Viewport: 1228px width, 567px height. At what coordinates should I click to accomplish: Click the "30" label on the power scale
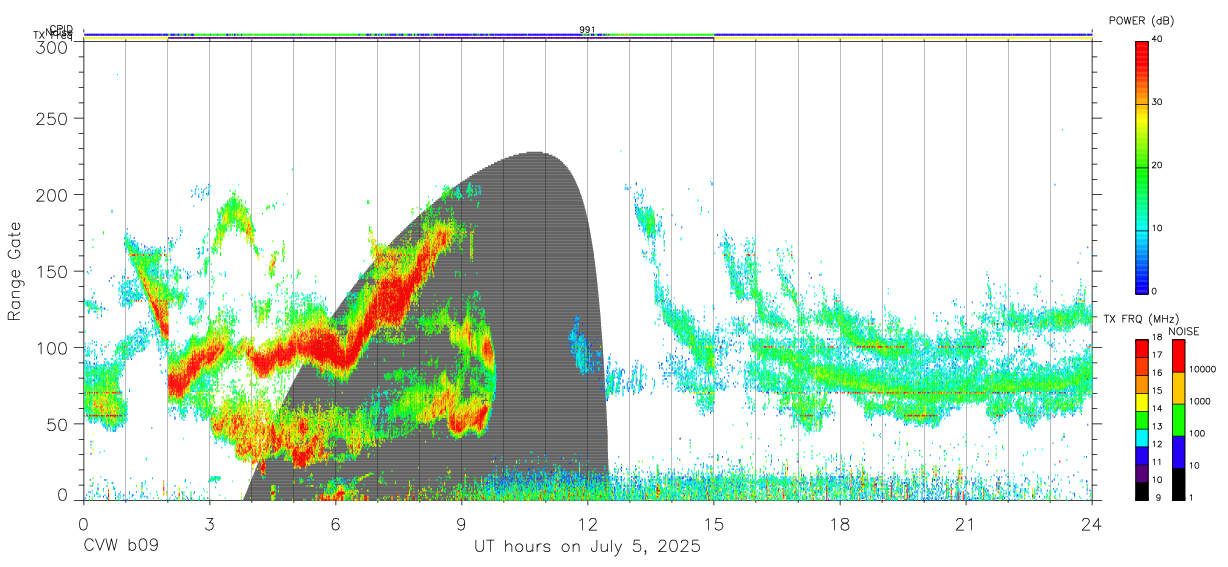[x=1157, y=102]
